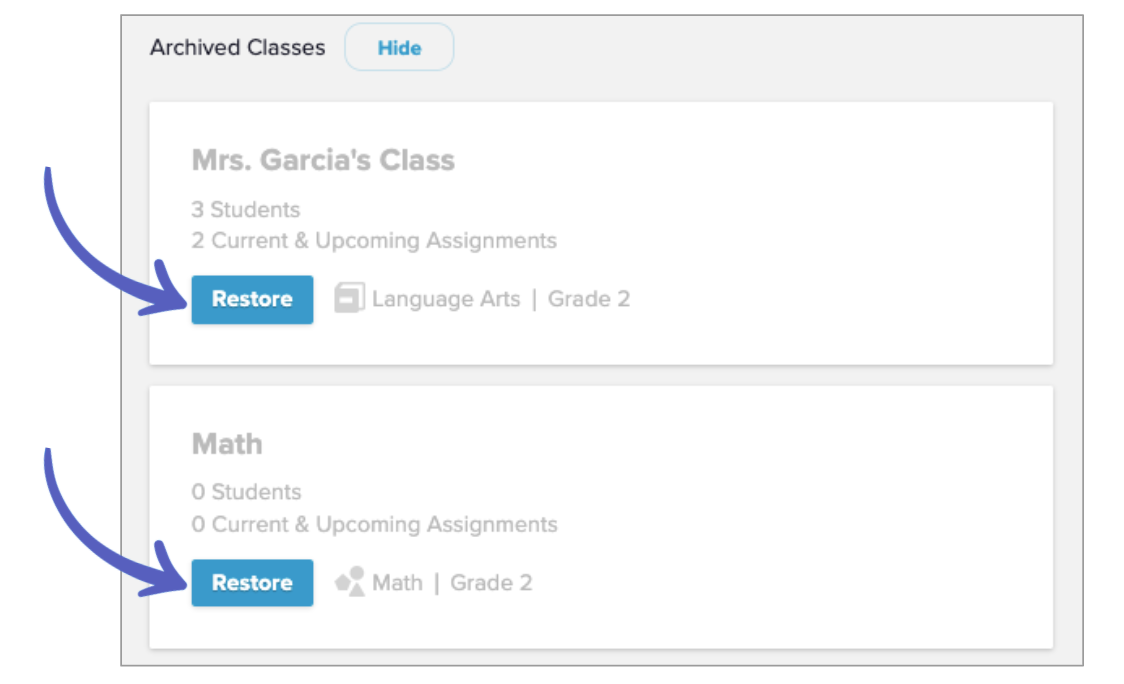Restore Mrs. Garcia's Class
The width and height of the screenshot is (1124, 684).
tap(252, 299)
